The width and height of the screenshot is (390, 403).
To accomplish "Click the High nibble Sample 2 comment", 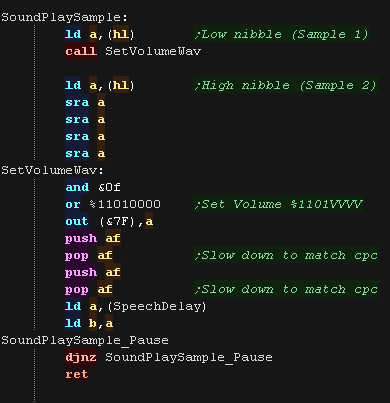I will point(286,85).
